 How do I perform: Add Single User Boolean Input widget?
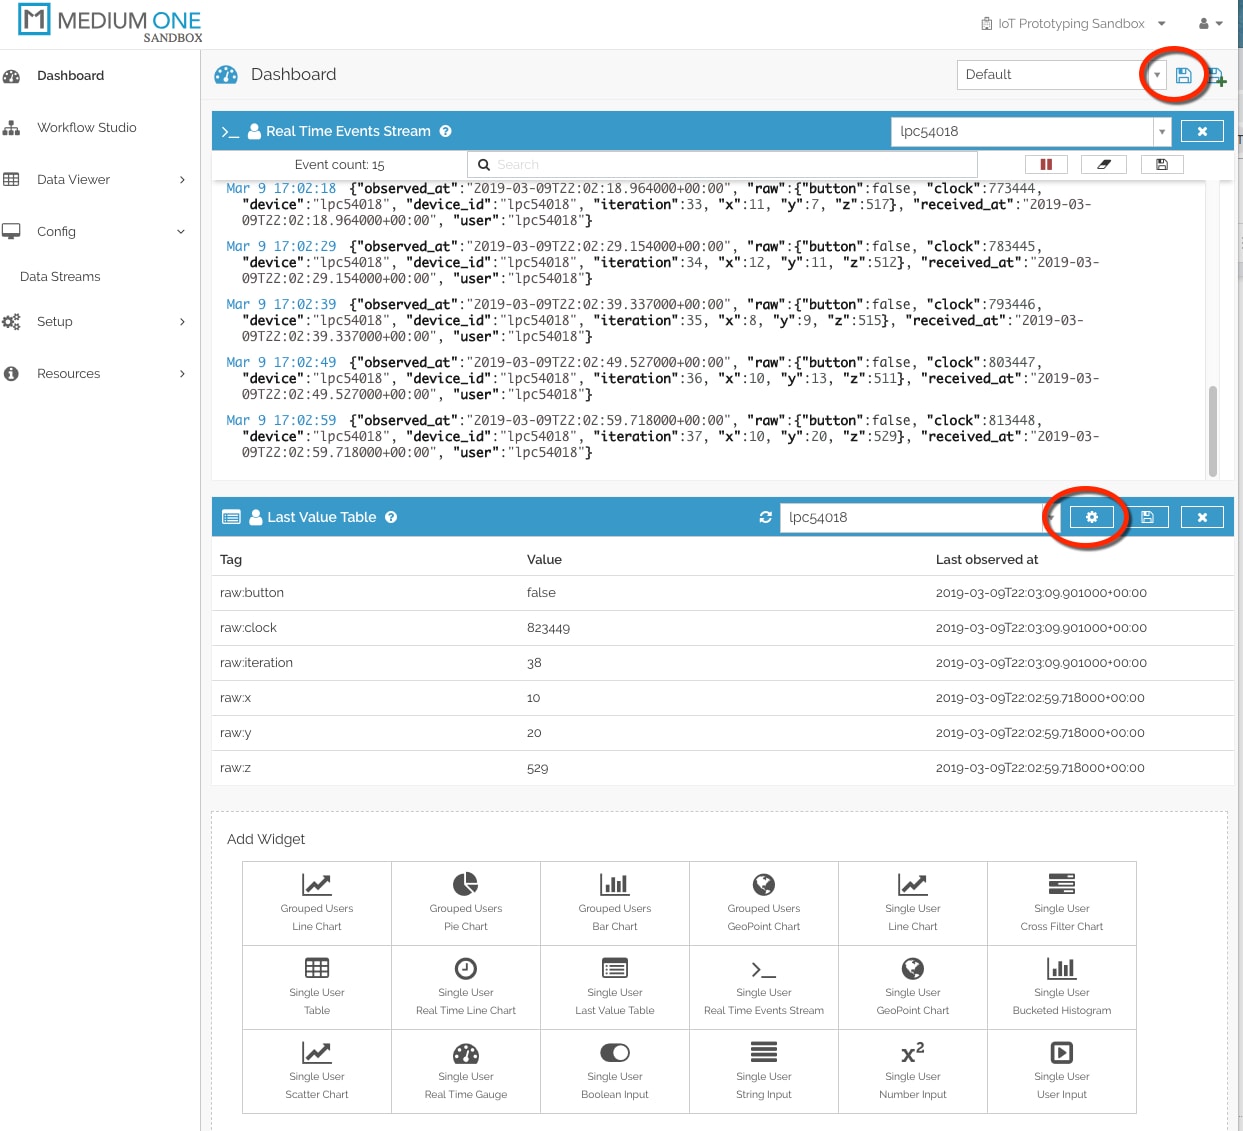point(614,1071)
